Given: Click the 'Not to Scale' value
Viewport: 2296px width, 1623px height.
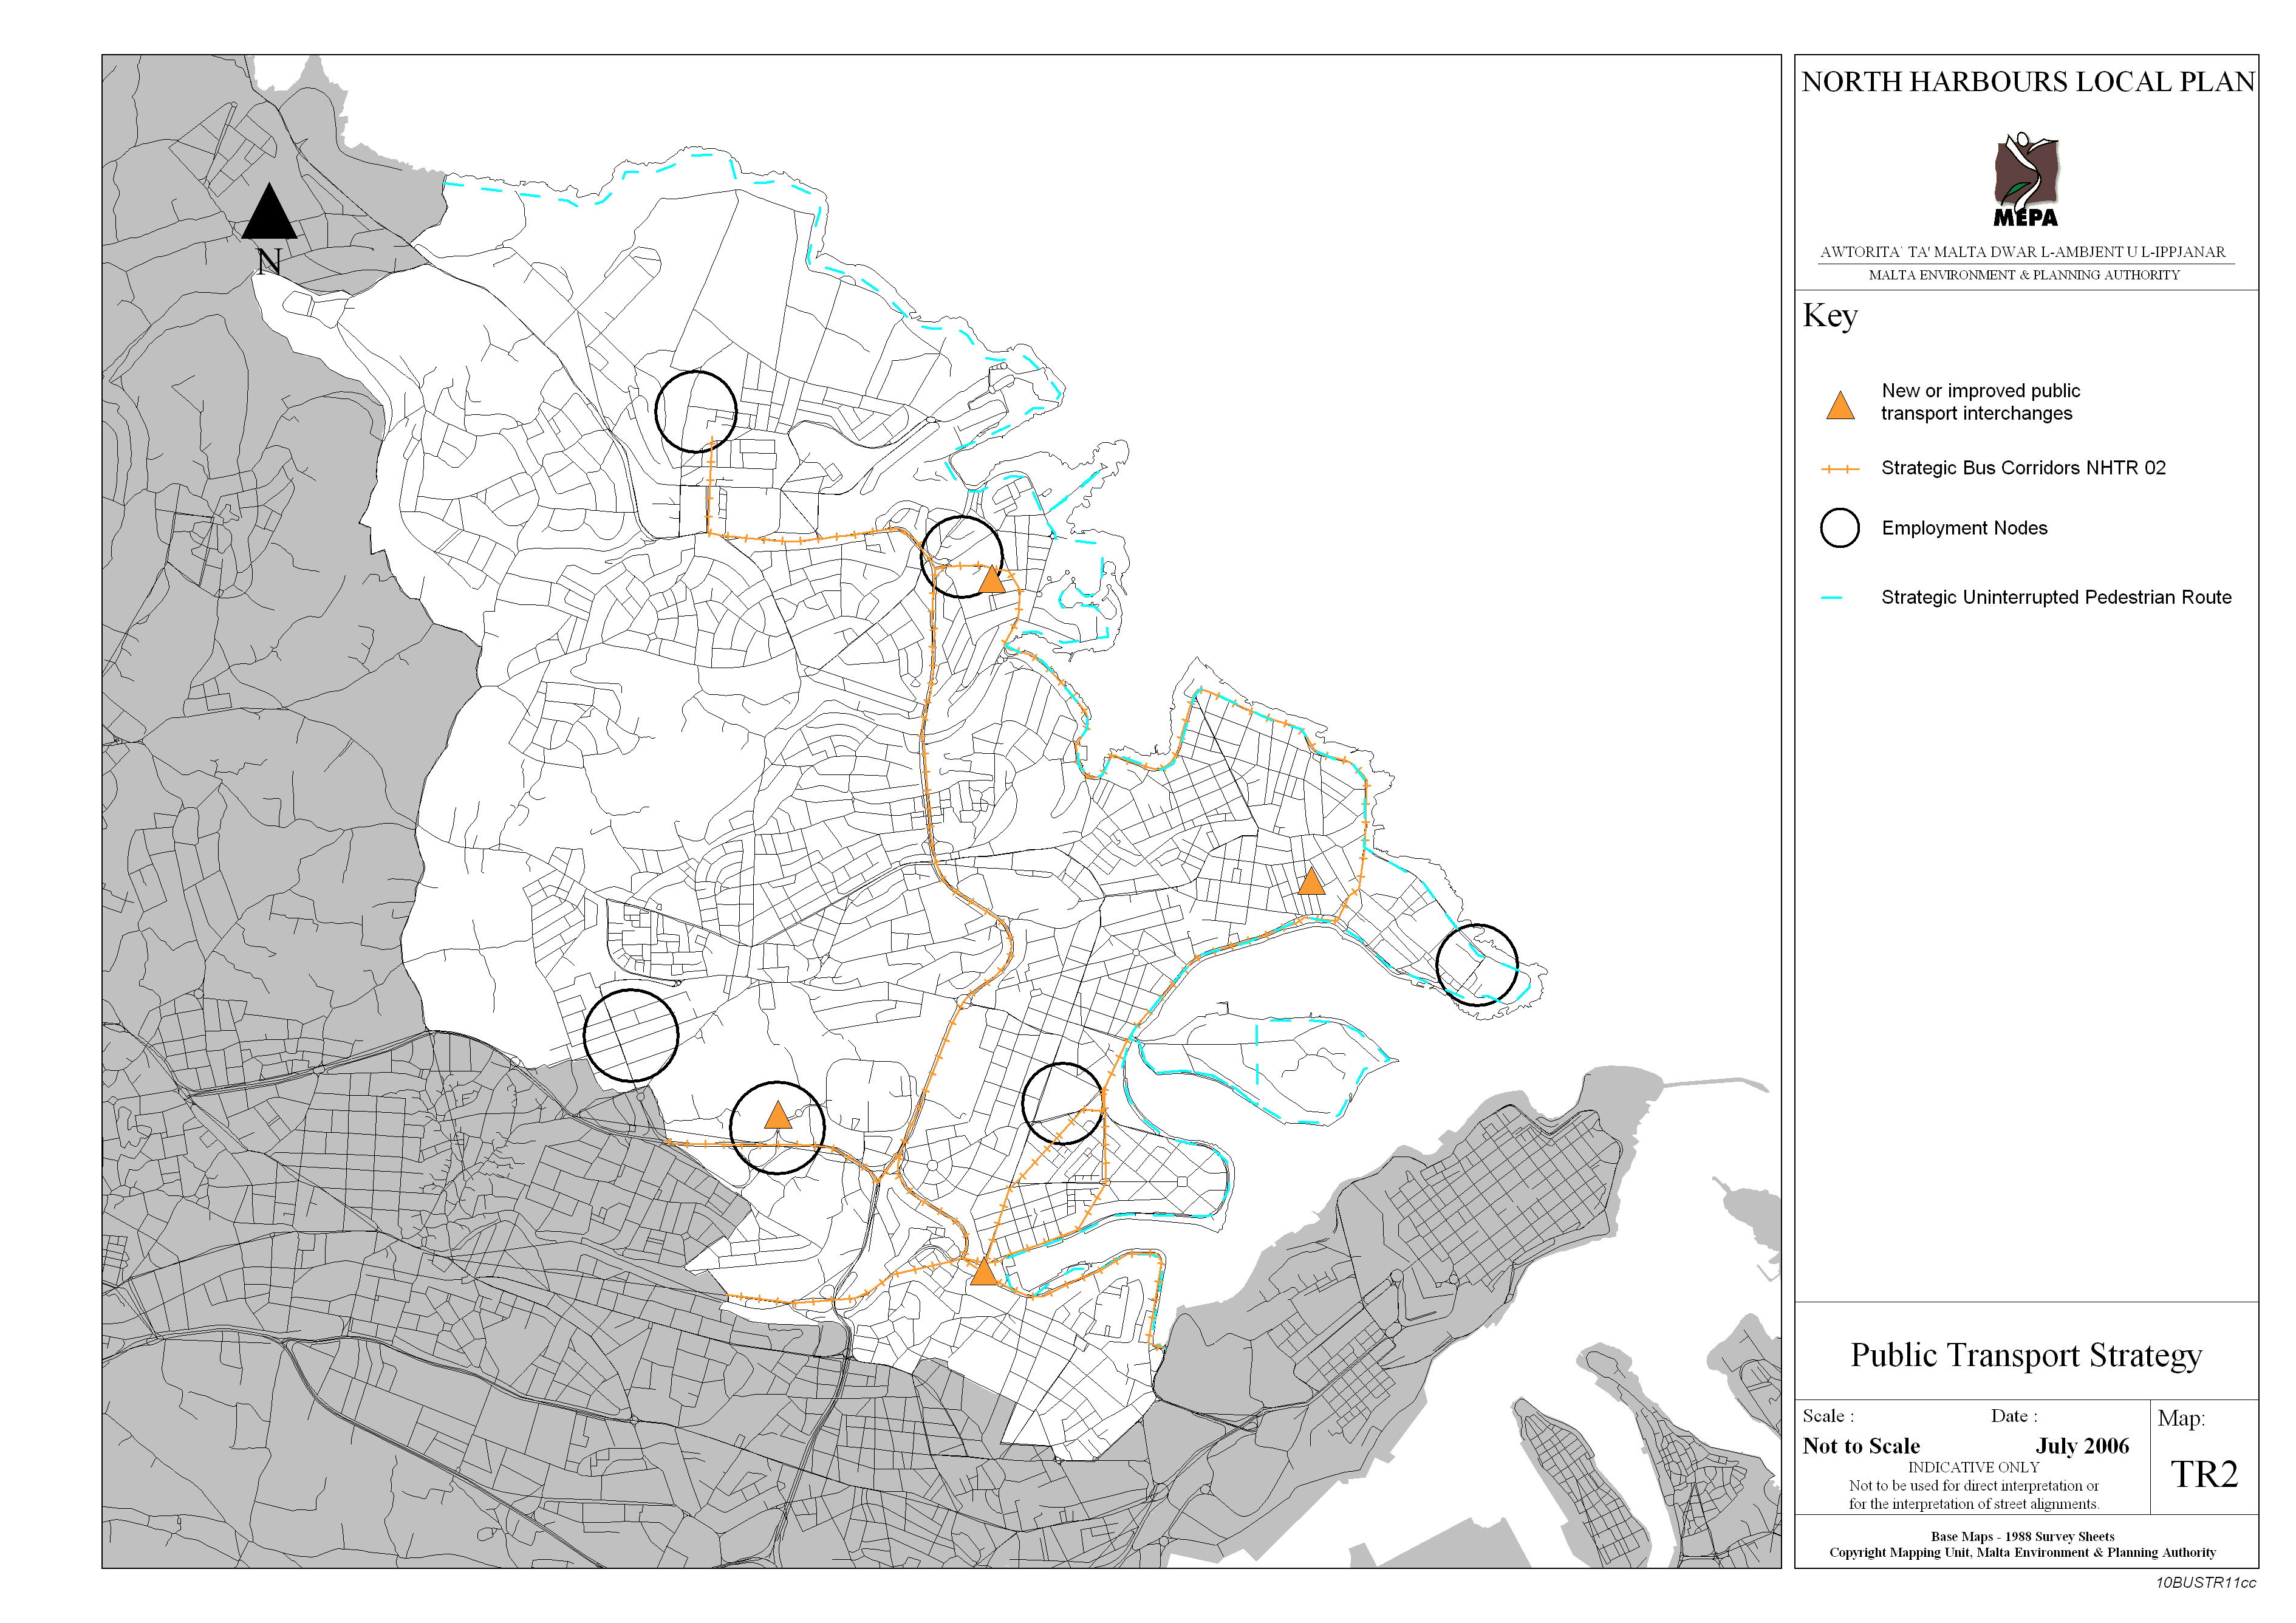Looking at the screenshot, I should point(1861,1446).
